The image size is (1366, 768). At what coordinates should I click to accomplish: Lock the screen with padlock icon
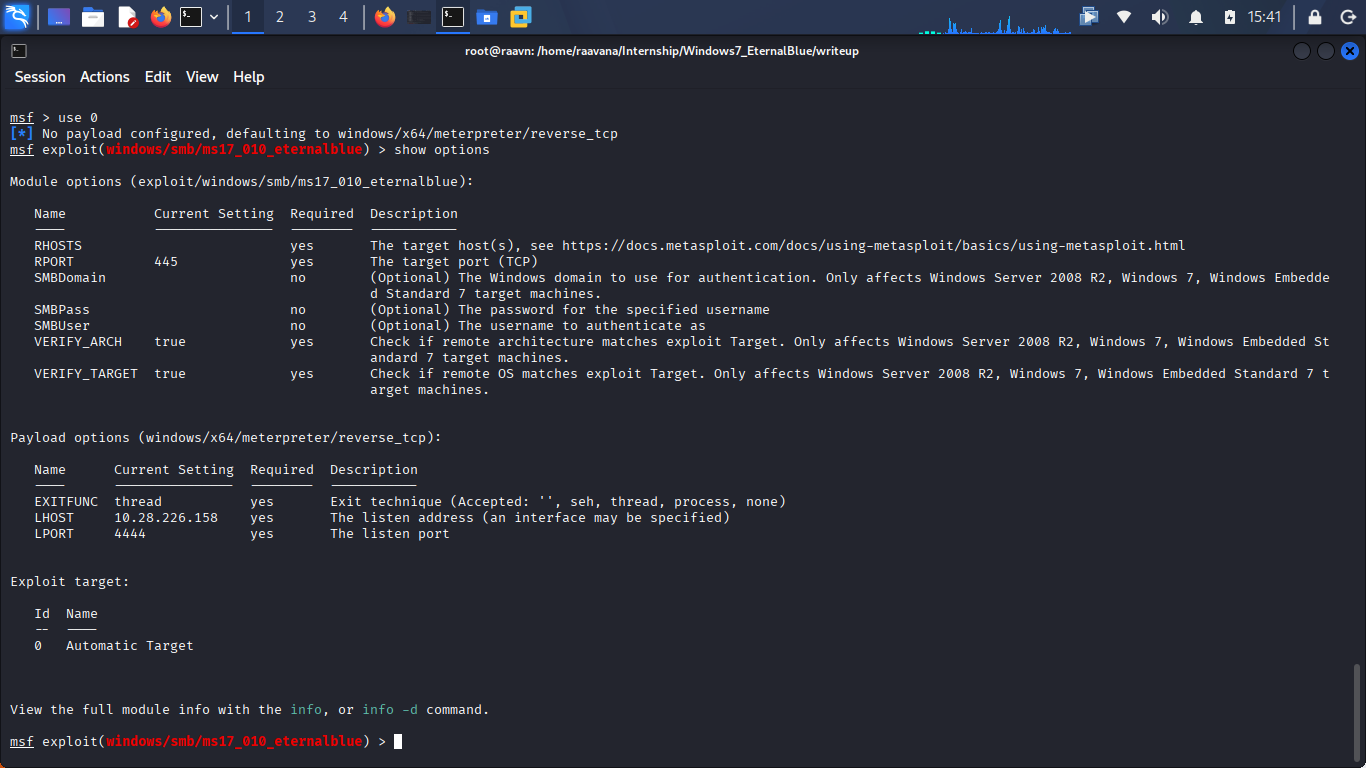1315,17
